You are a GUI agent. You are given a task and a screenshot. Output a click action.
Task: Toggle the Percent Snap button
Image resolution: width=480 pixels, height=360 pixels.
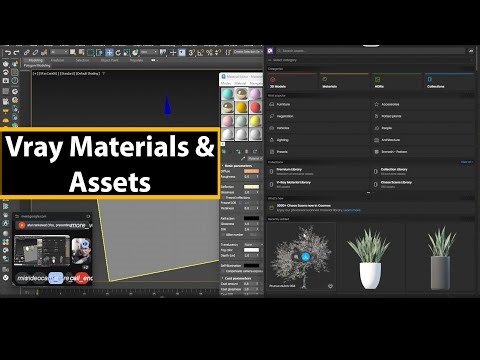[x=209, y=52]
